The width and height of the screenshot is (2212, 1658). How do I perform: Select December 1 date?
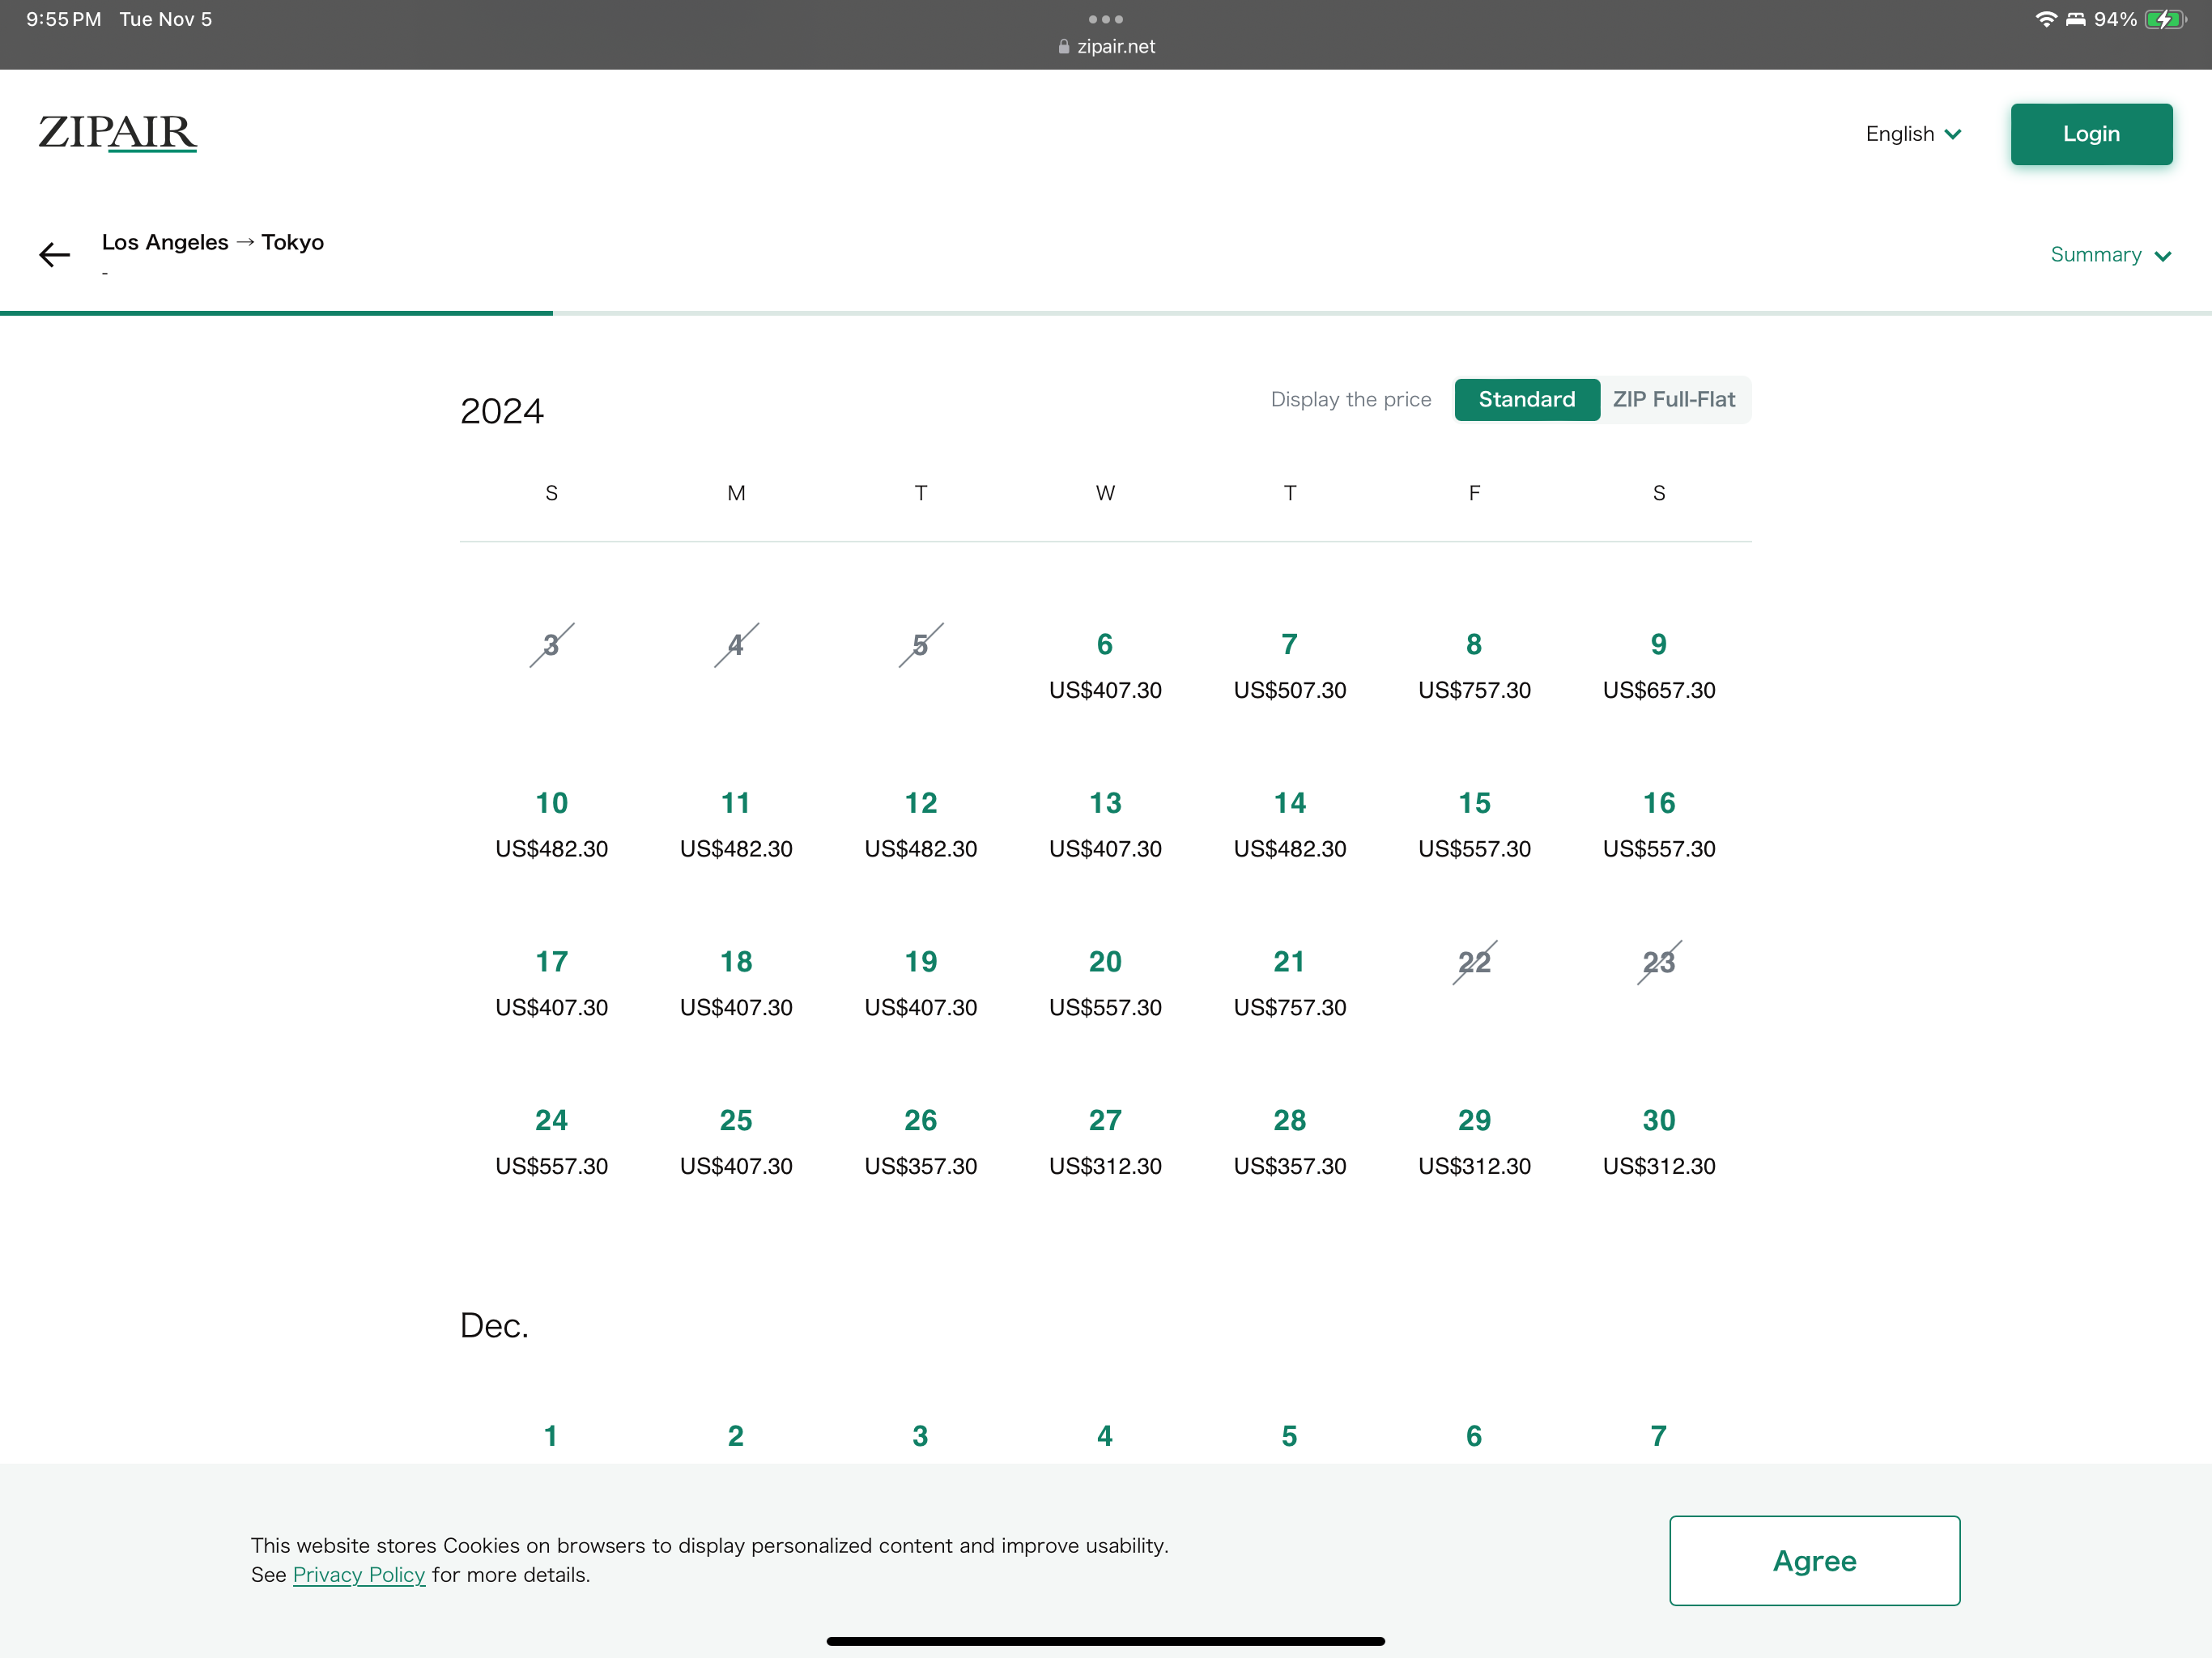pyautogui.click(x=551, y=1436)
